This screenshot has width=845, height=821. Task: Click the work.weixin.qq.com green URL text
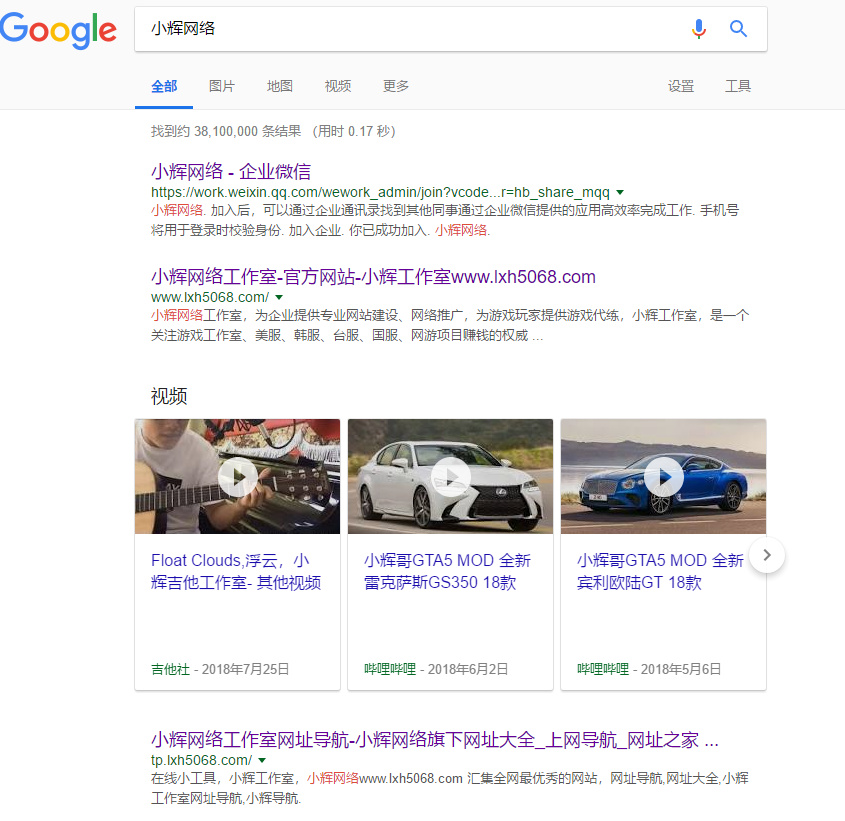[380, 192]
